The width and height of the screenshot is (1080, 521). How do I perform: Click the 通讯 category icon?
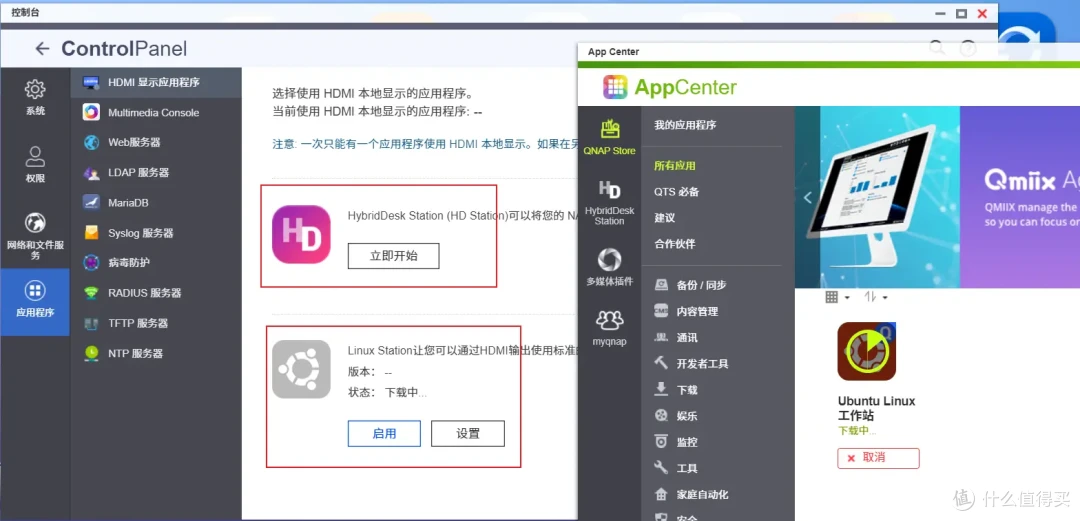661,337
